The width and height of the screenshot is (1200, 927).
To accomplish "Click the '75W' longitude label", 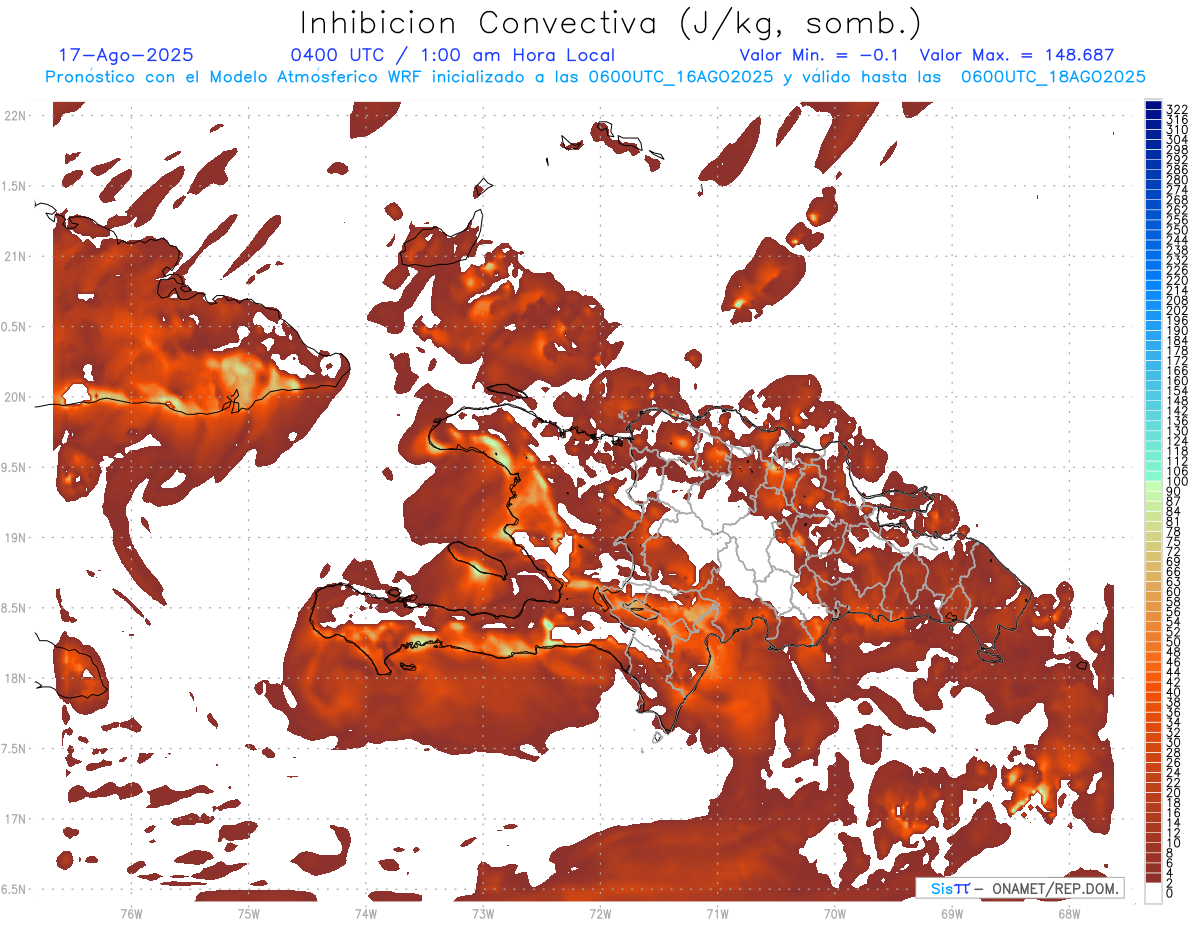I will coord(248,913).
